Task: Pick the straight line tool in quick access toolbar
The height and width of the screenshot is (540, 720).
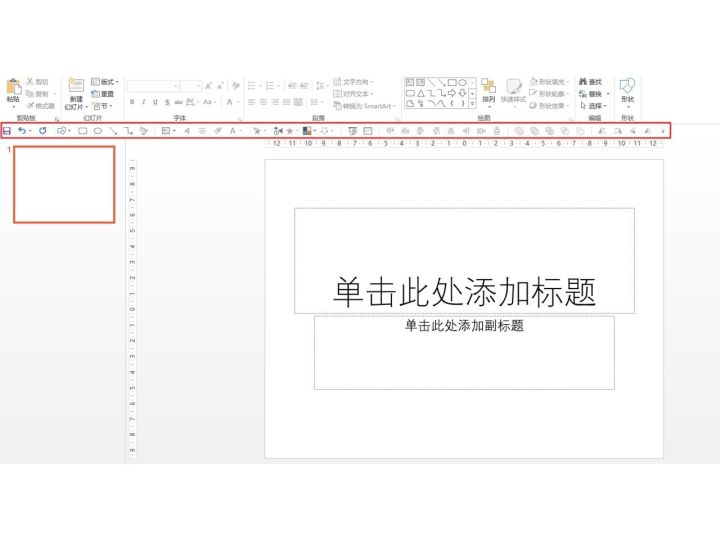Action: pos(113,131)
